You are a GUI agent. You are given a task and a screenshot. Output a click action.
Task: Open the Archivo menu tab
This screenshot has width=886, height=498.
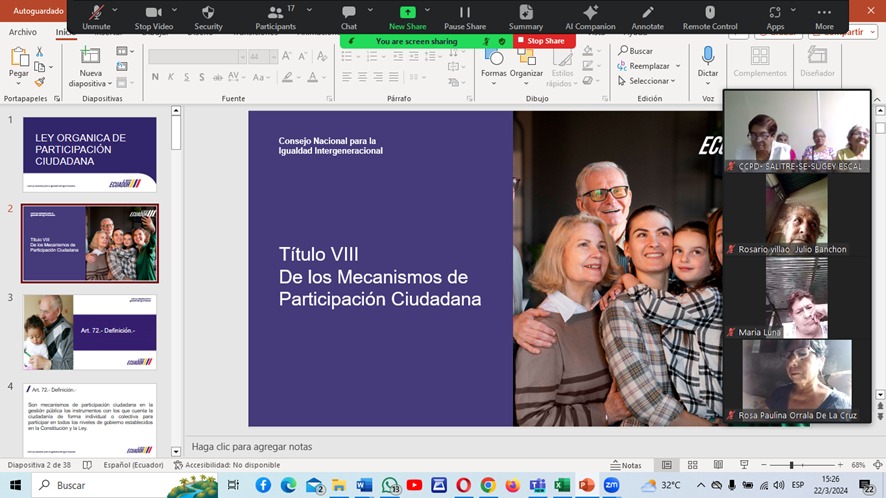pyautogui.click(x=23, y=32)
